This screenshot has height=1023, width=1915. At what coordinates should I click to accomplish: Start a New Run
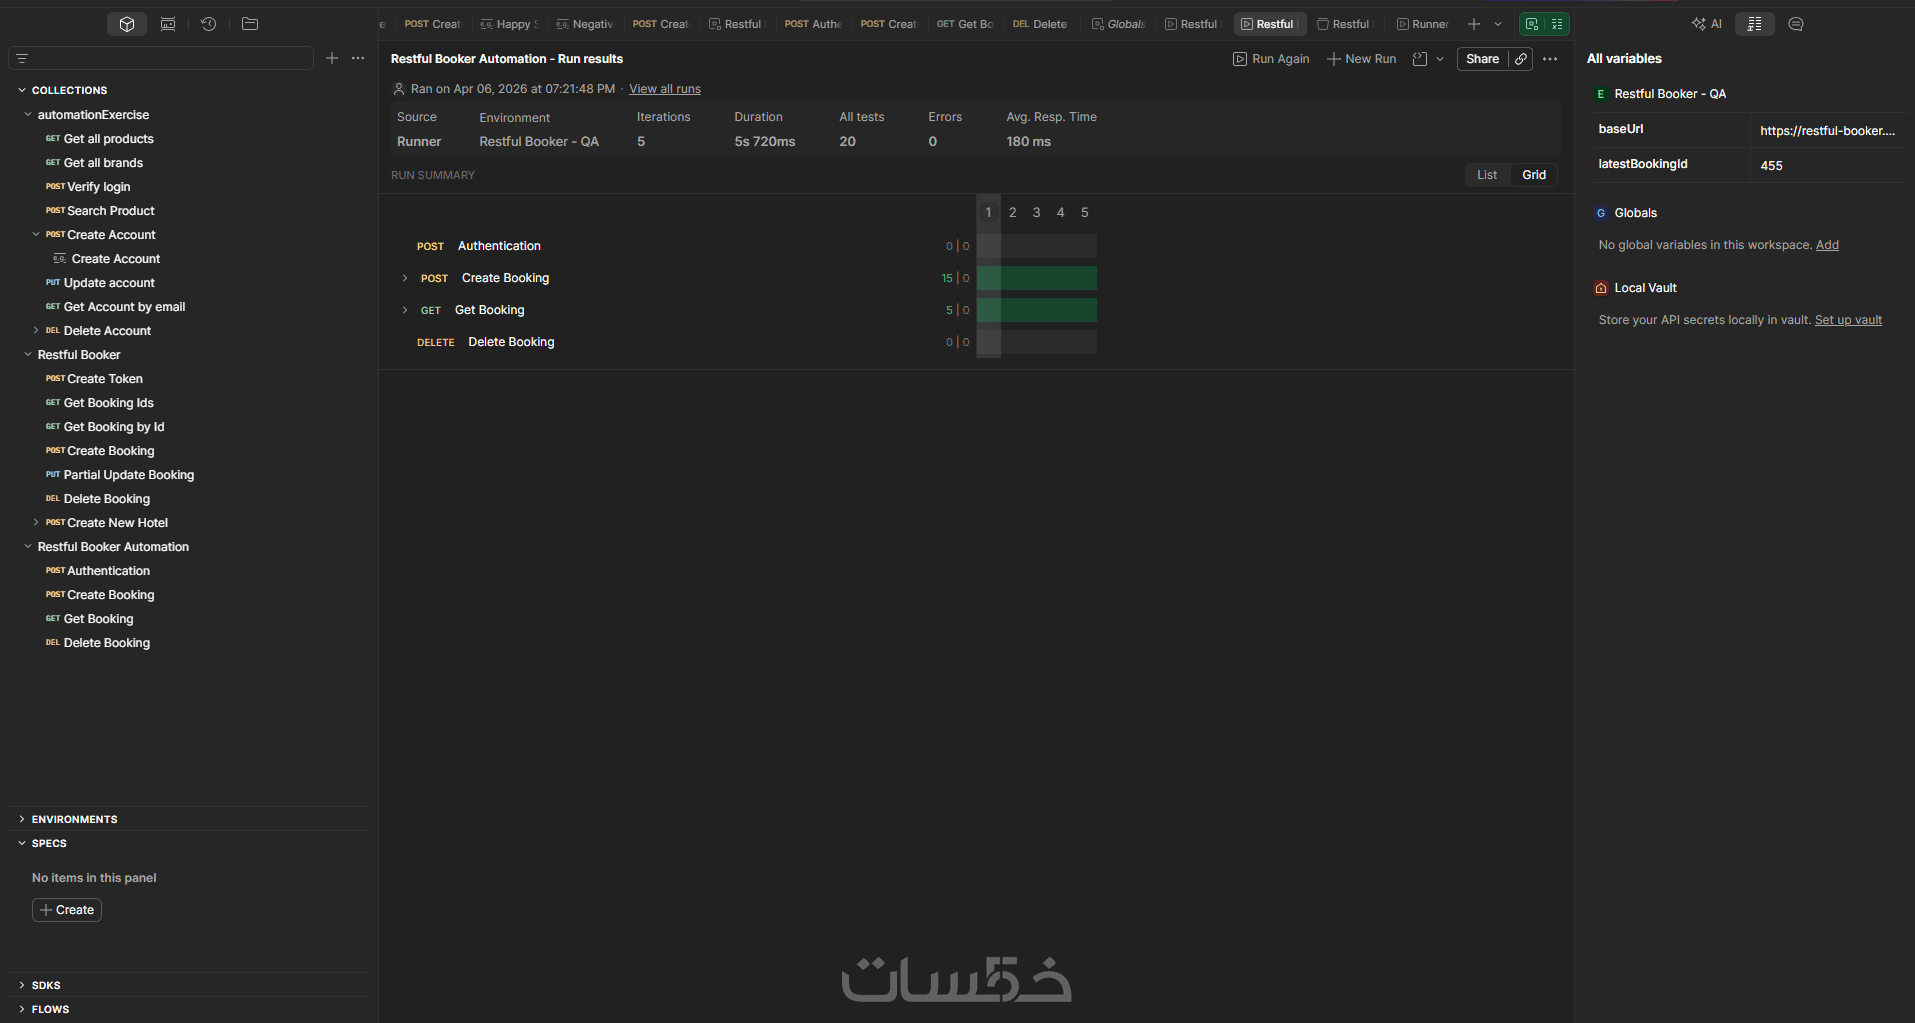pyautogui.click(x=1361, y=59)
